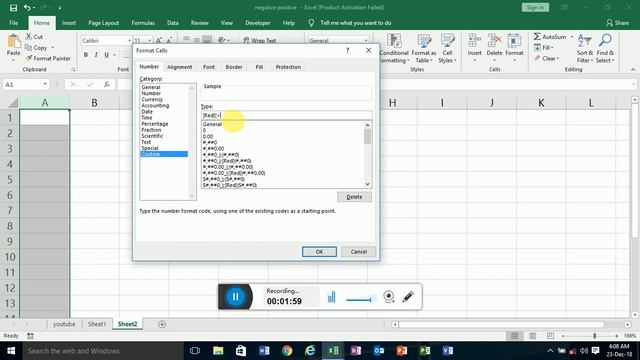This screenshot has width=640, height=360.
Task: Expand the Name Box dropdown arrow
Action: point(45,84)
